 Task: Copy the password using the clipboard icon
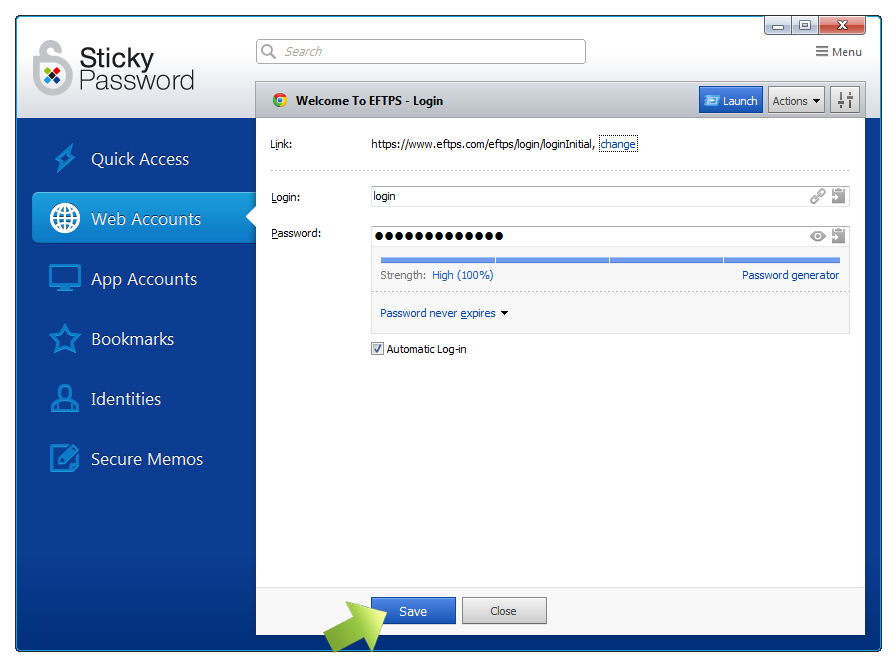pyautogui.click(x=838, y=236)
